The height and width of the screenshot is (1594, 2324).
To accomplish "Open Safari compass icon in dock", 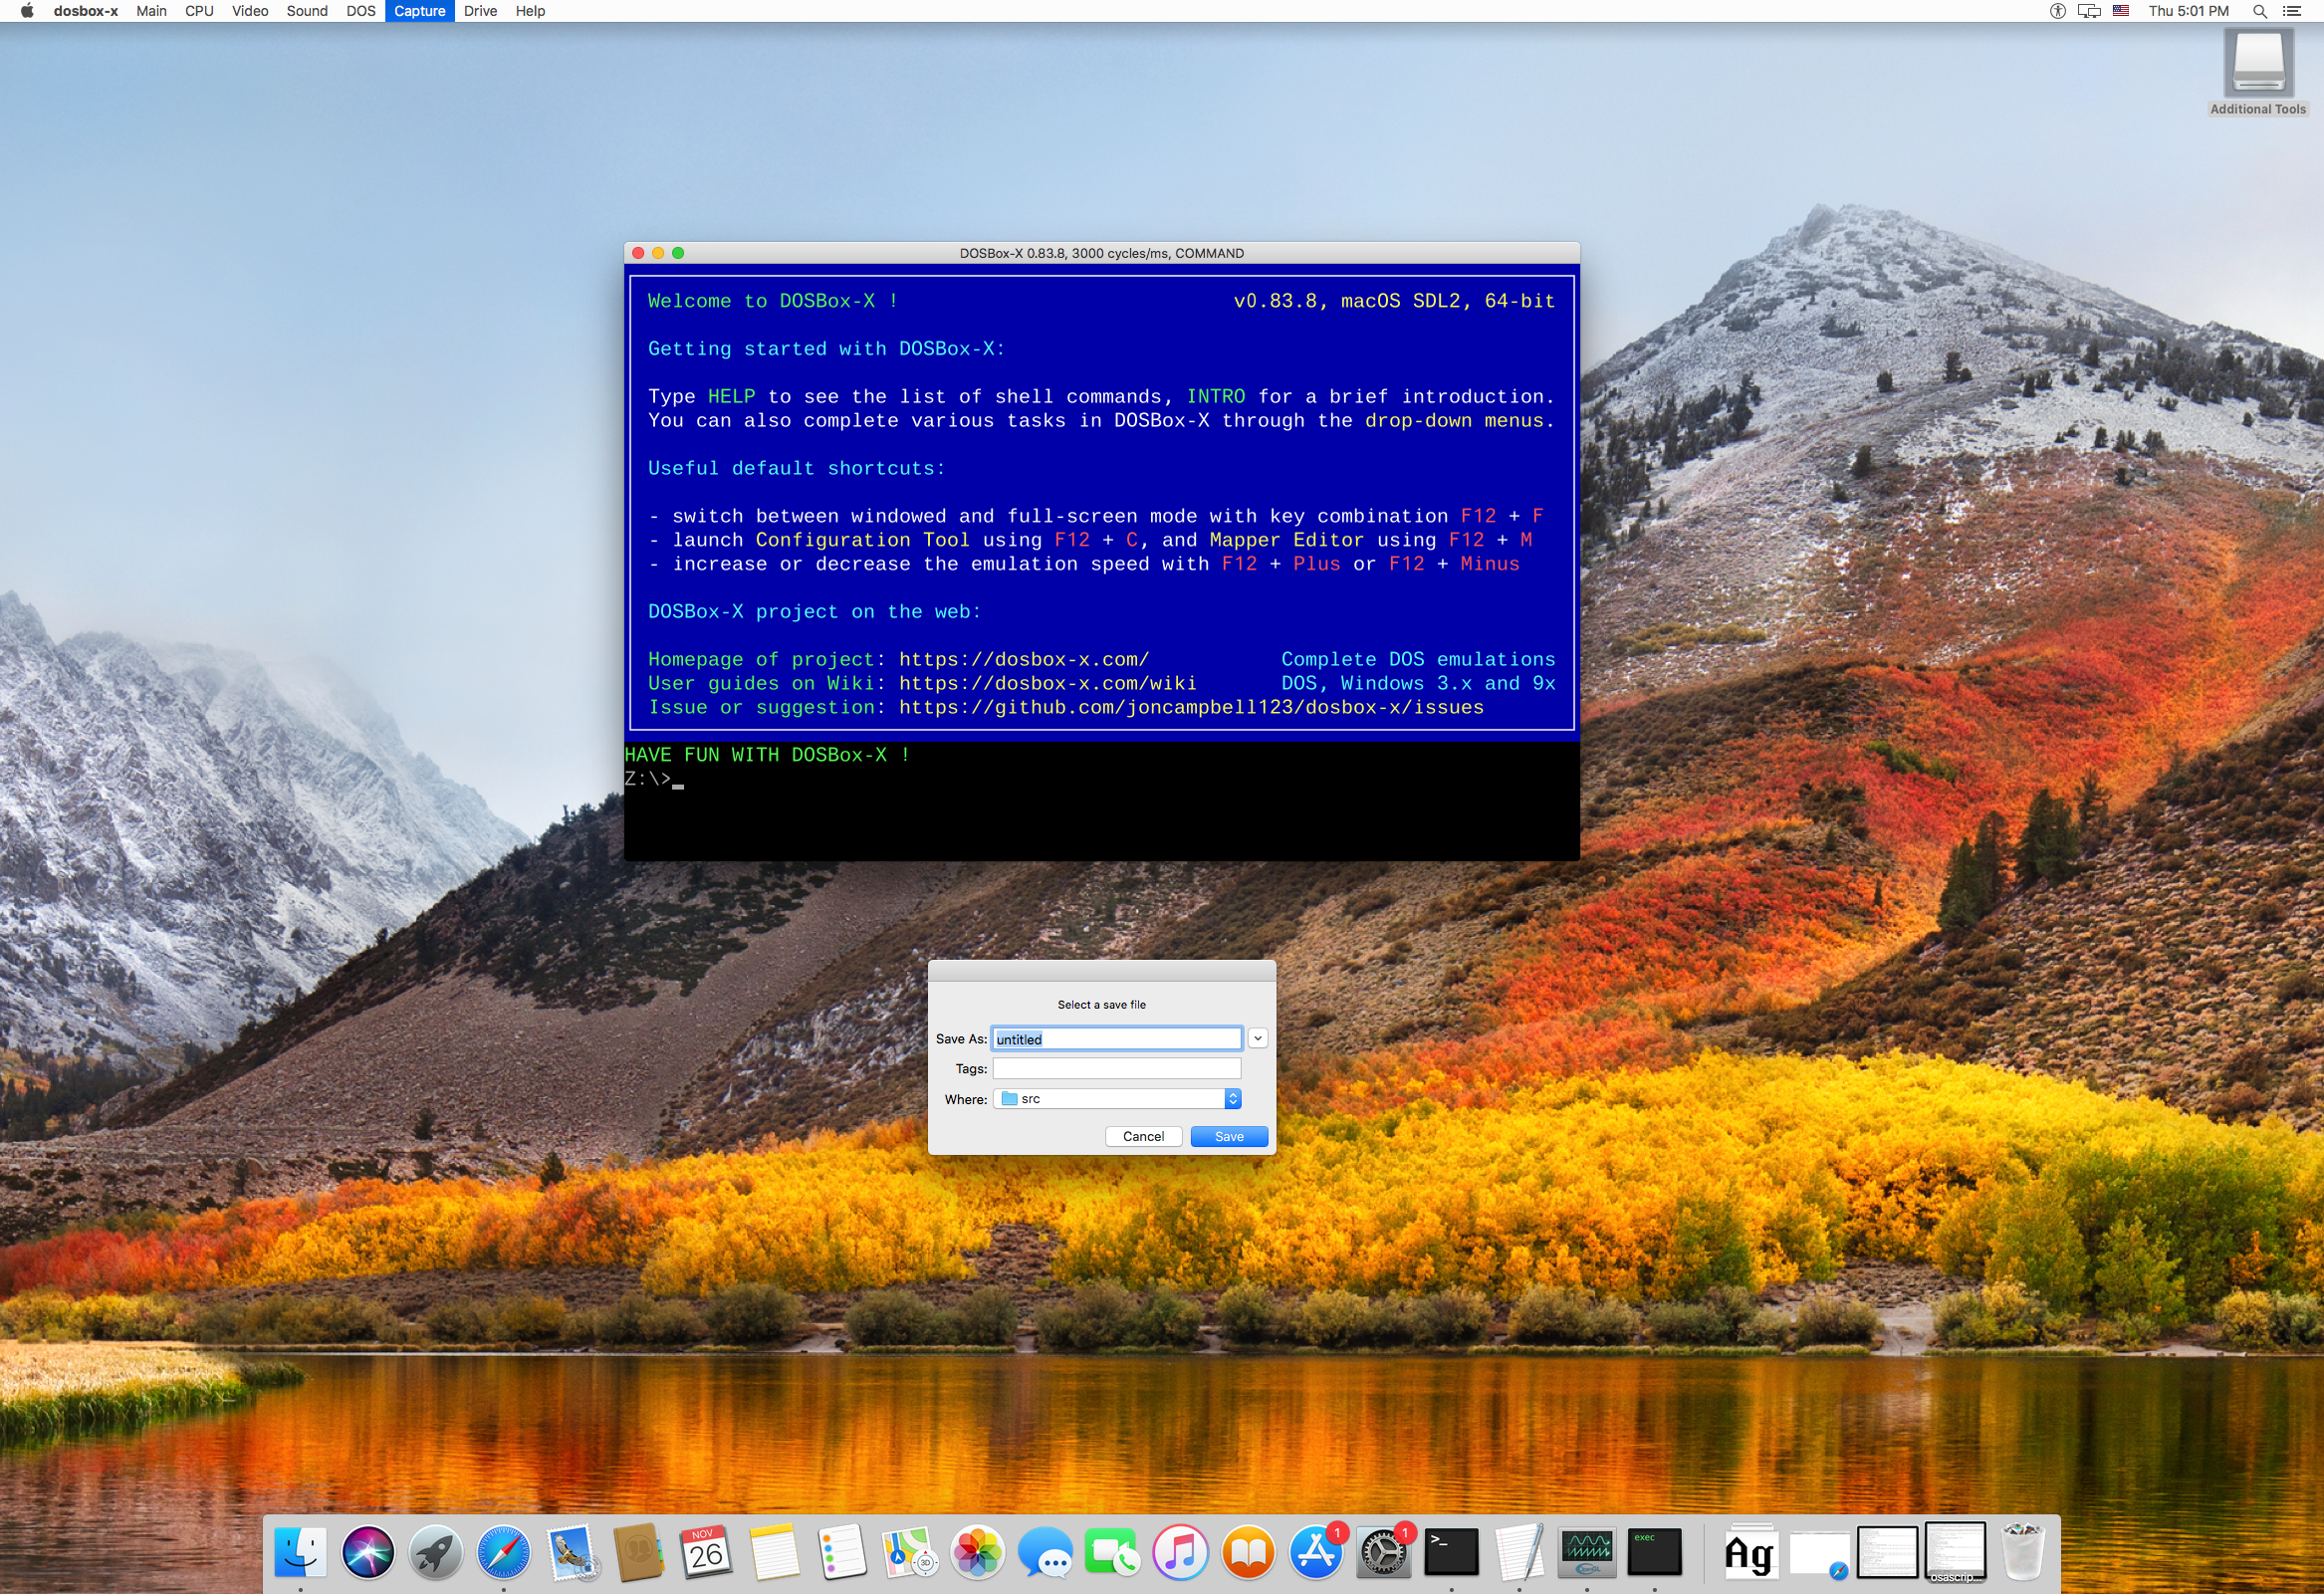I will [x=503, y=1553].
